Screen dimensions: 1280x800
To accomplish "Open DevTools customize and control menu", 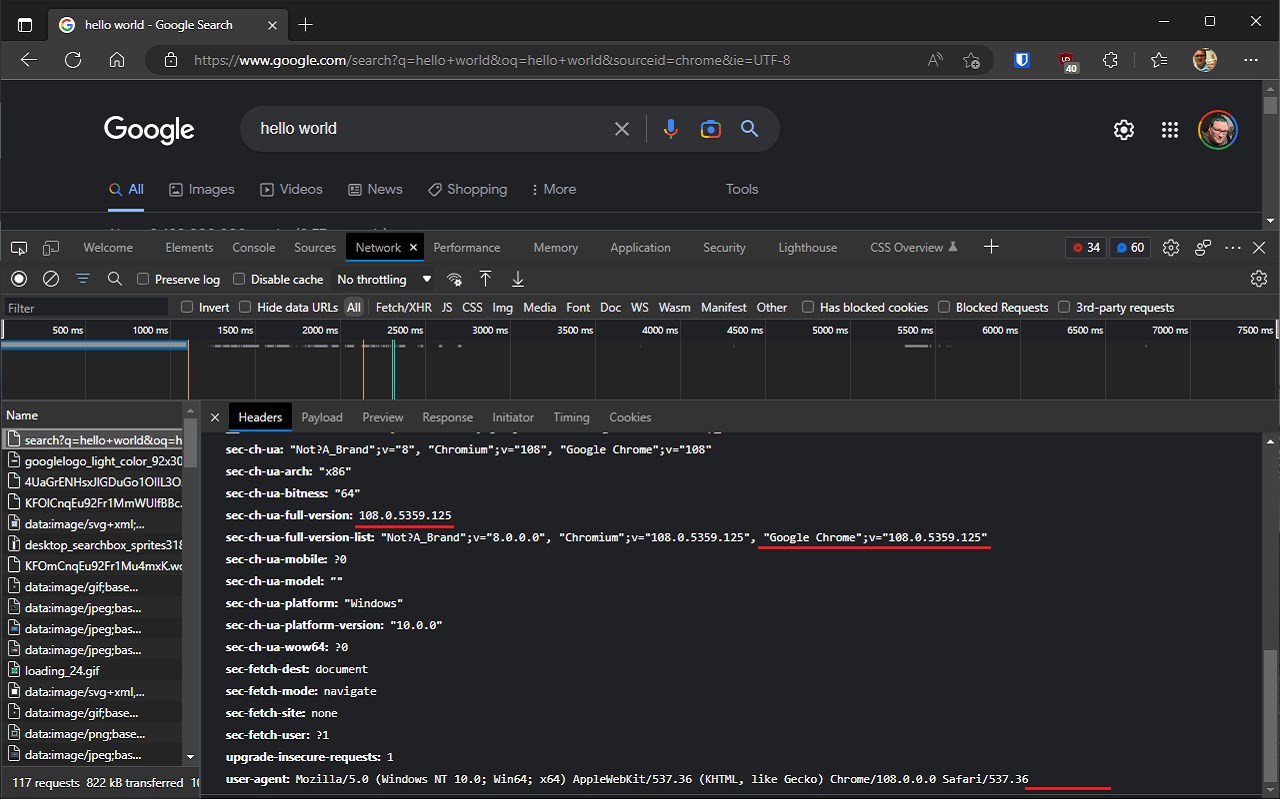I will point(1233,248).
